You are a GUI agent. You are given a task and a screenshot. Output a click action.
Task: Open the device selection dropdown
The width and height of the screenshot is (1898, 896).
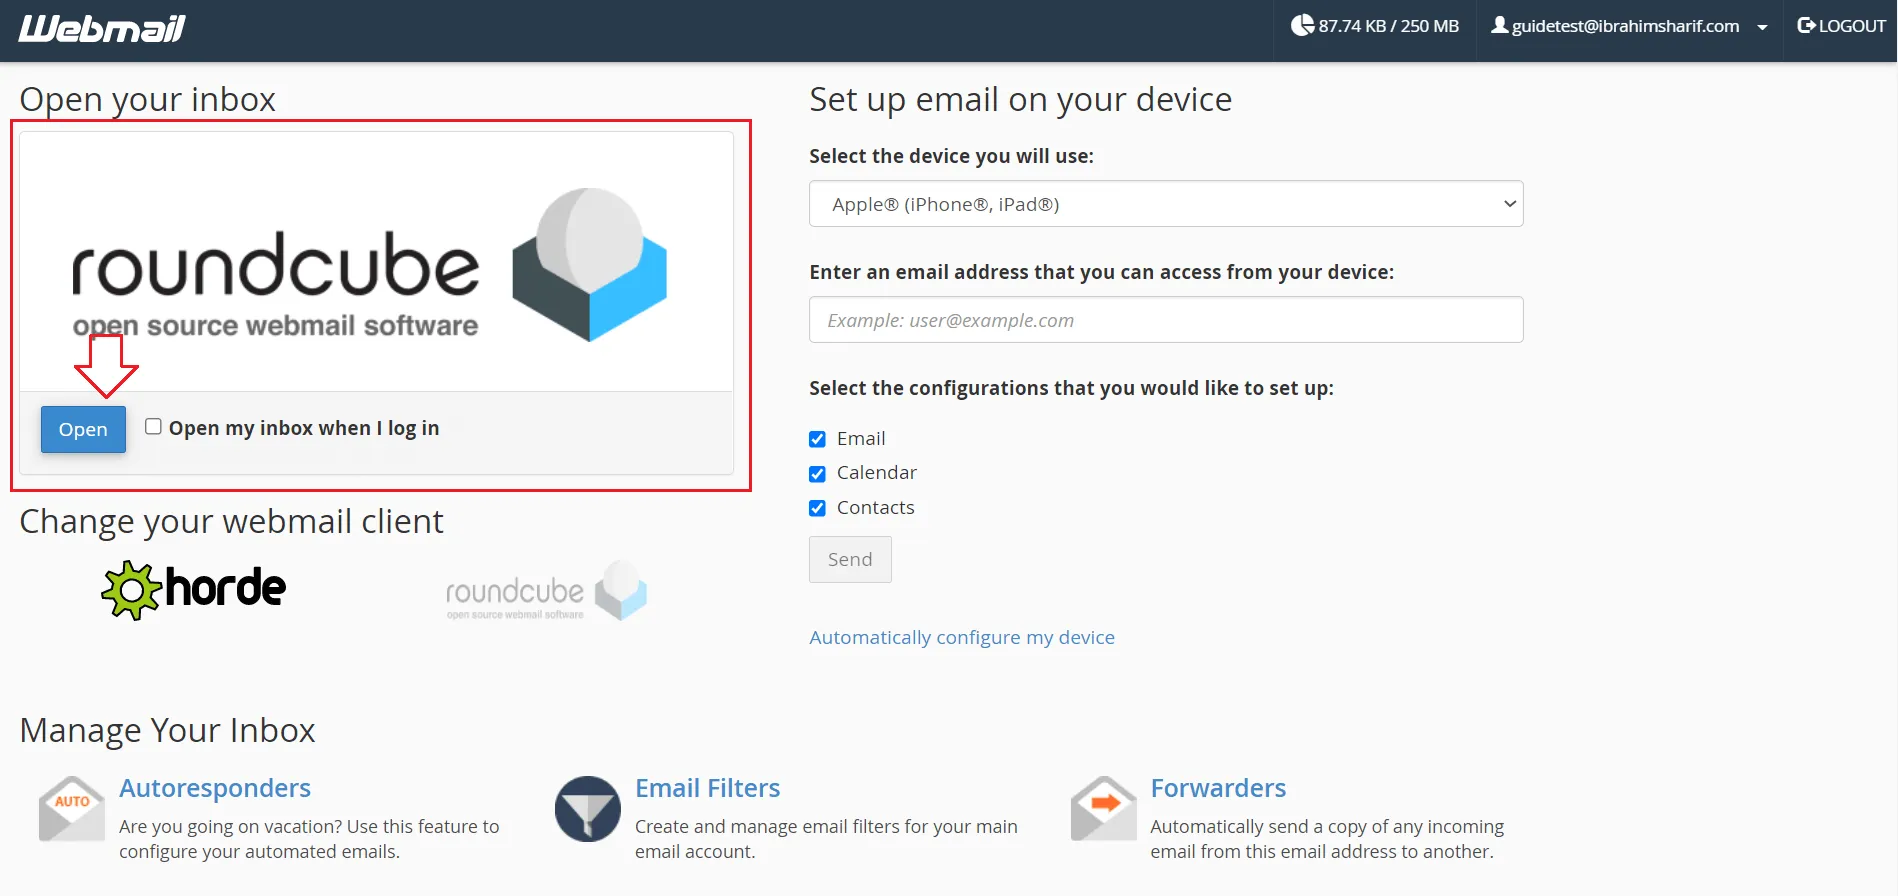pos(1166,204)
